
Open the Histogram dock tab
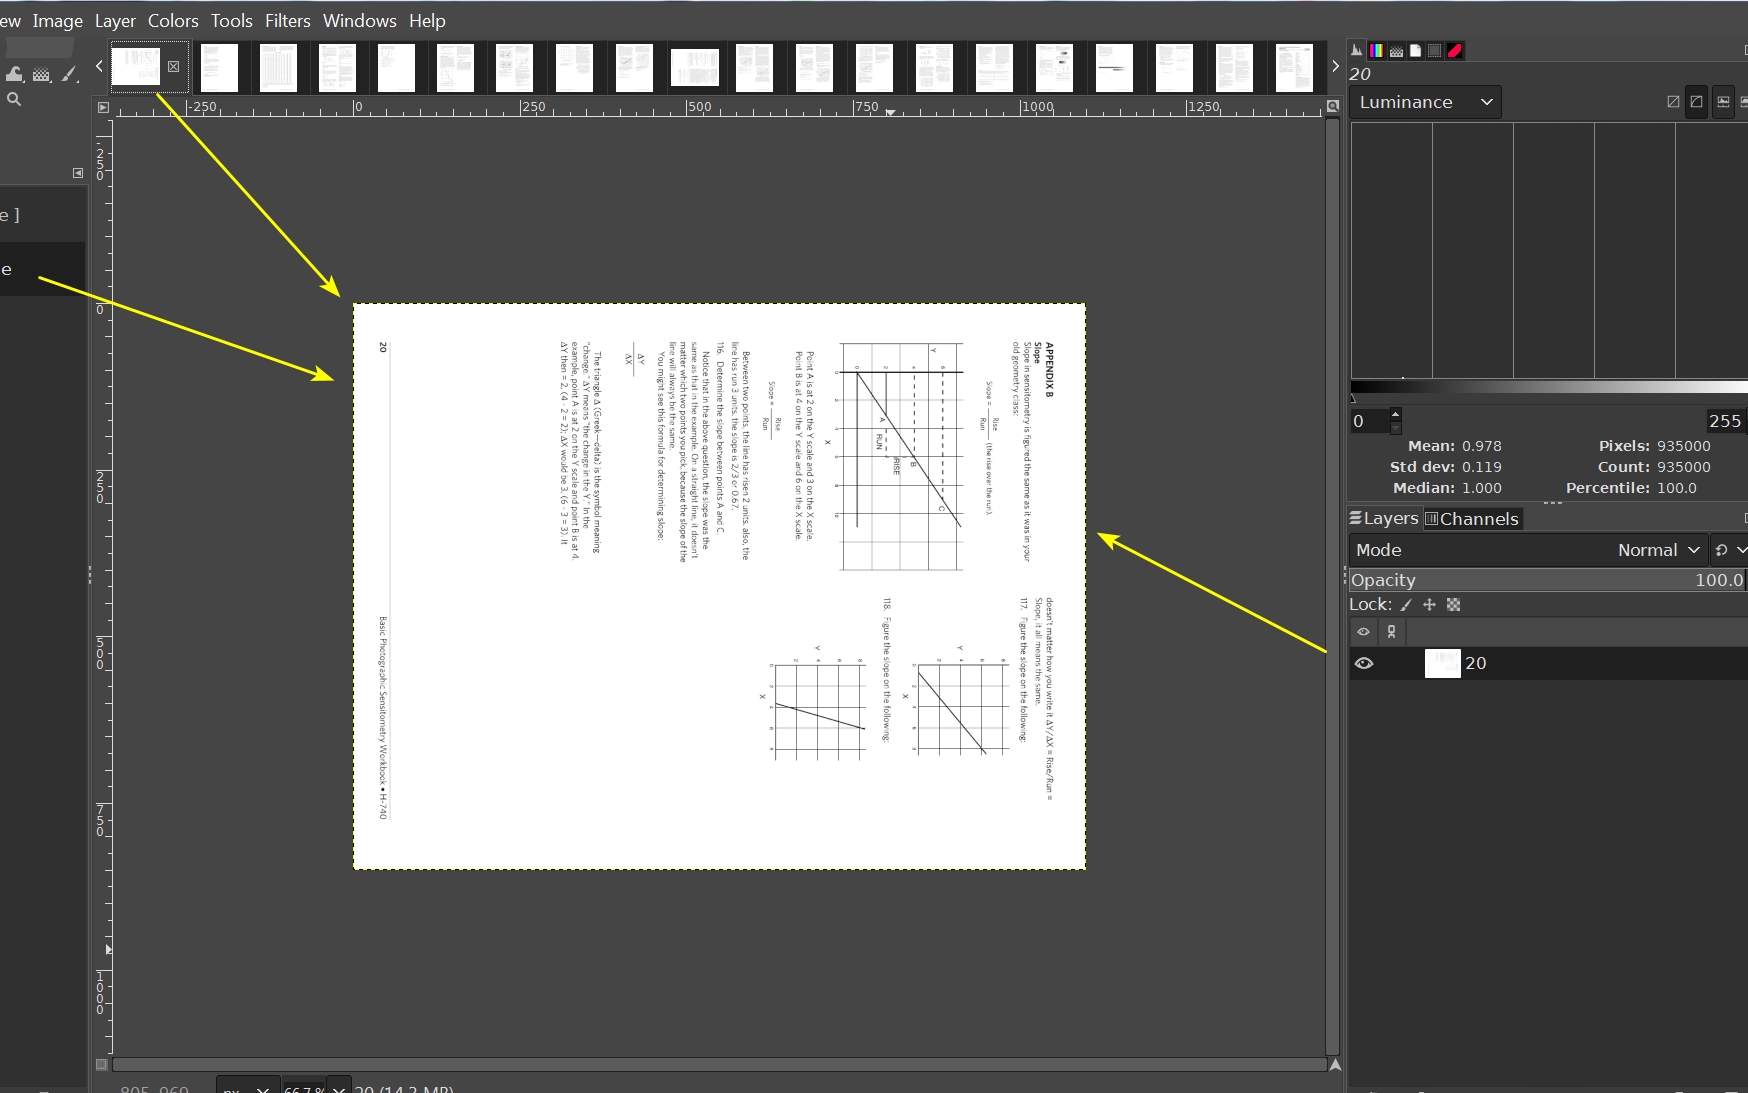pyautogui.click(x=1357, y=50)
